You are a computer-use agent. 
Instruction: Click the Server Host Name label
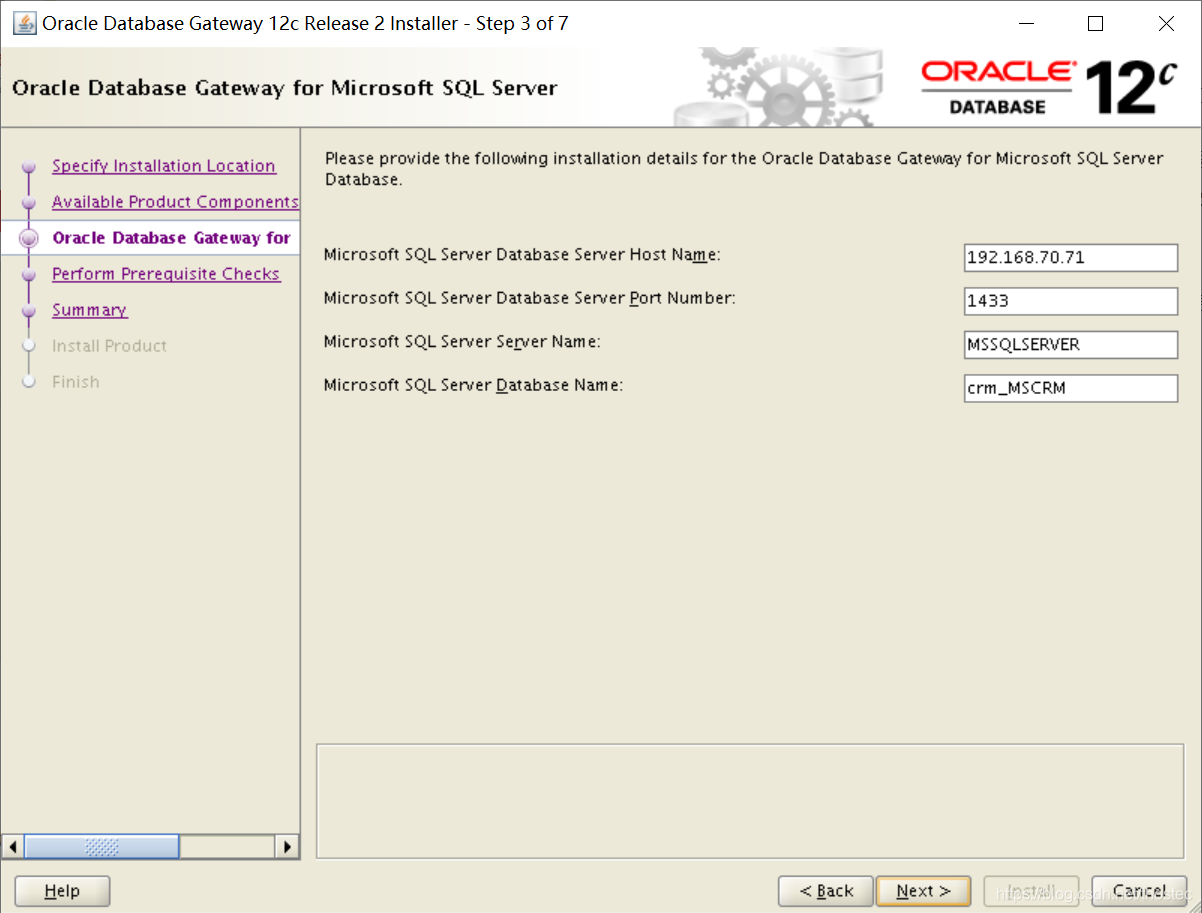(x=522, y=255)
